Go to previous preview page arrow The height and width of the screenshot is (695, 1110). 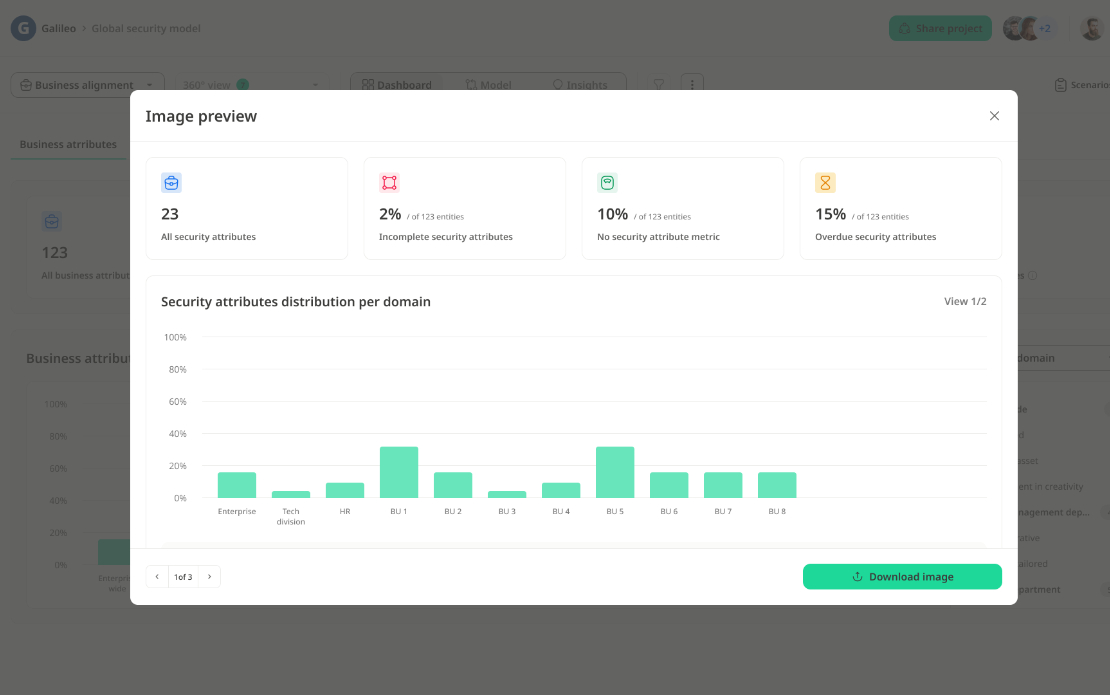pos(157,577)
